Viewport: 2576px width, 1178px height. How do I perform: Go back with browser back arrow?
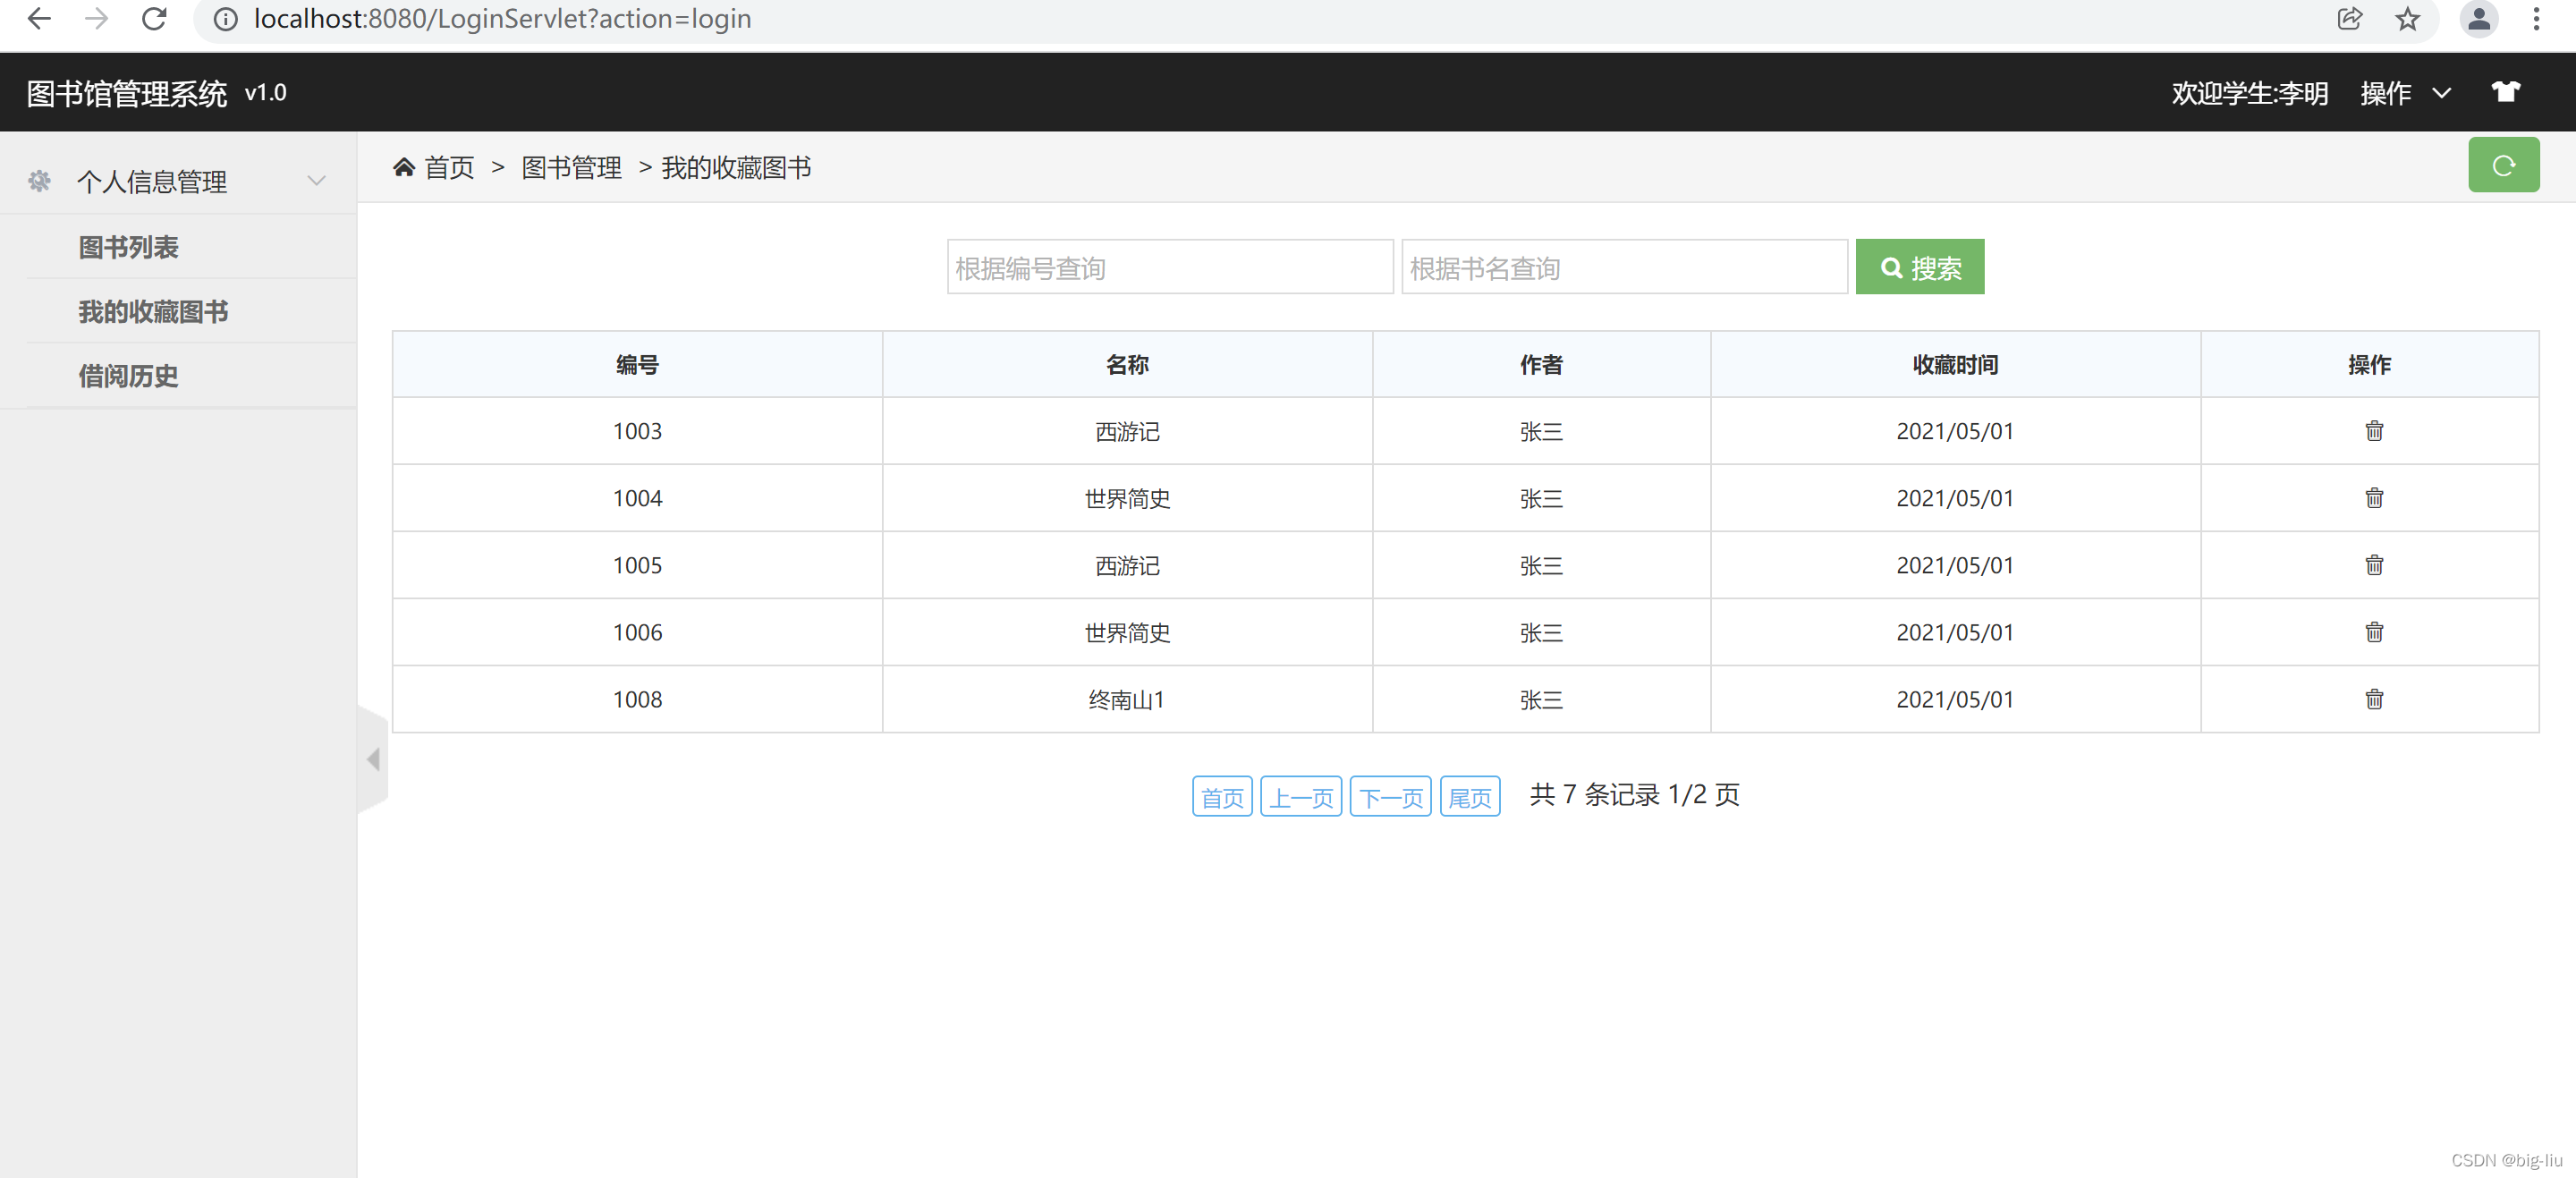[x=39, y=19]
